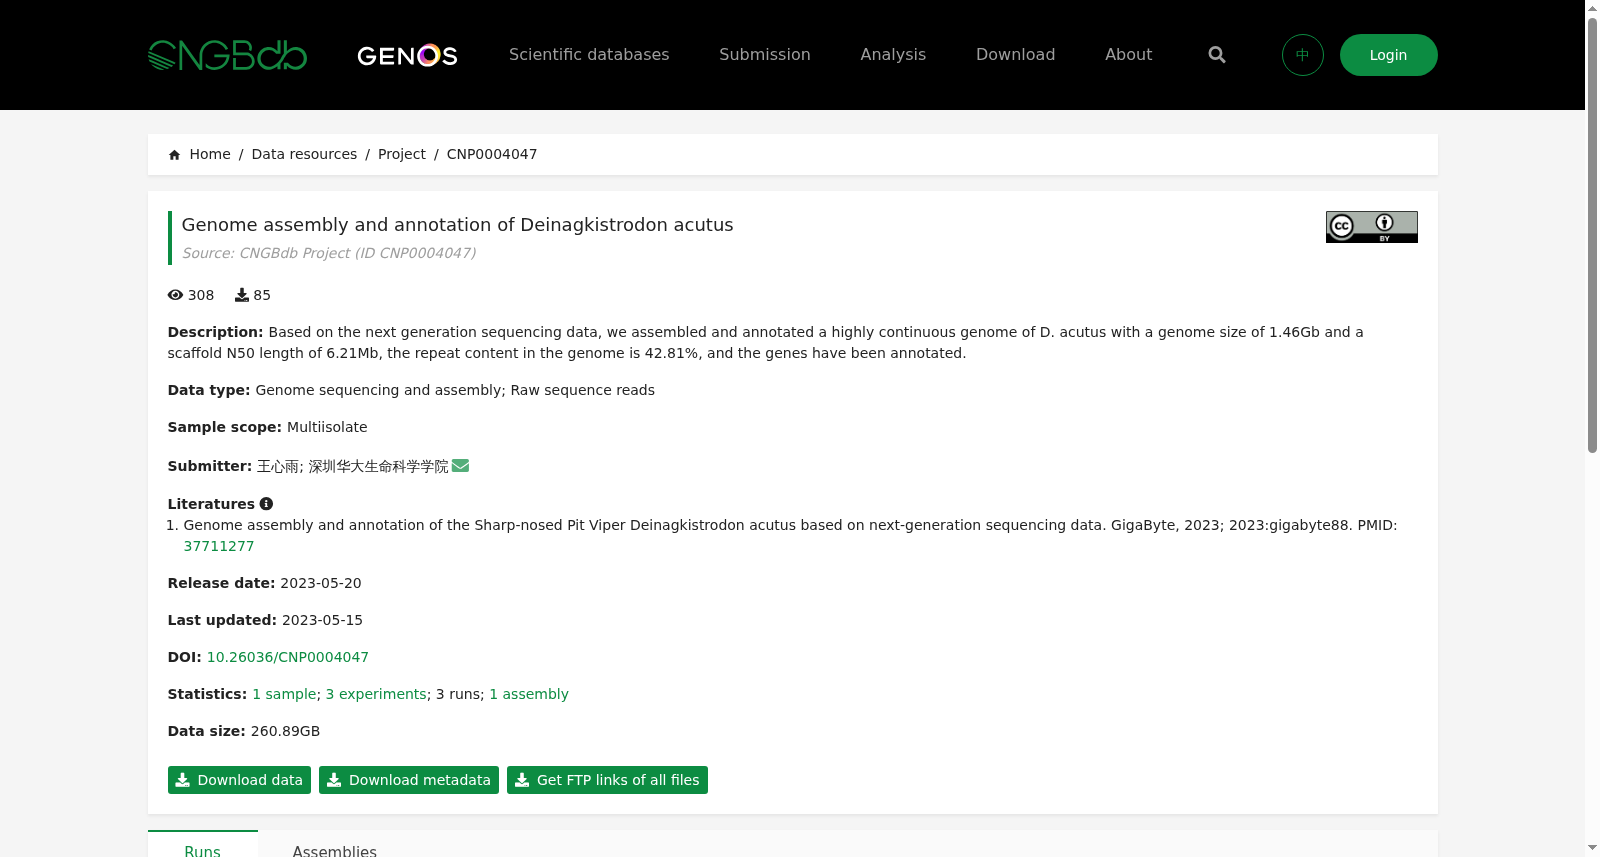This screenshot has width=1600, height=857.
Task: Open the Scientific databases menu
Action: click(589, 55)
